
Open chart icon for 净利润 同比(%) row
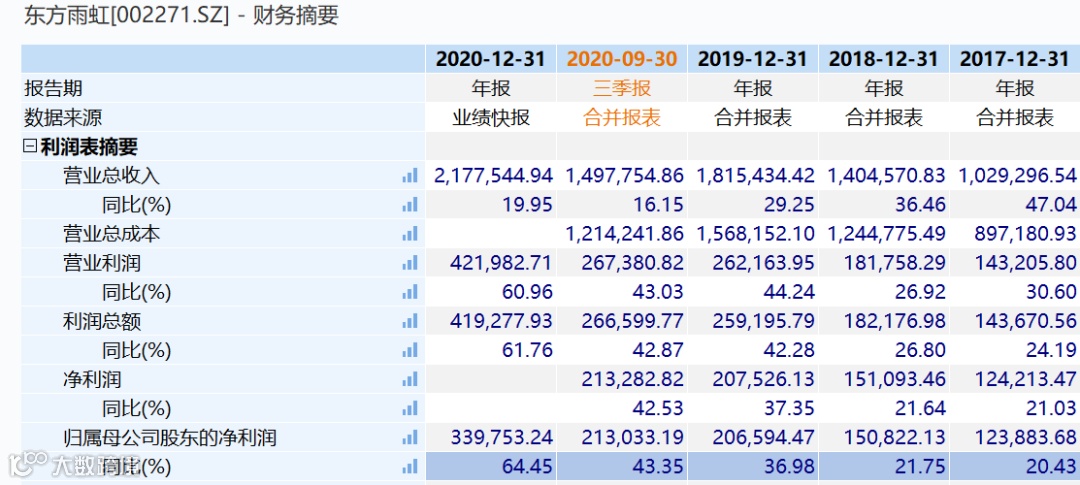[x=410, y=408]
